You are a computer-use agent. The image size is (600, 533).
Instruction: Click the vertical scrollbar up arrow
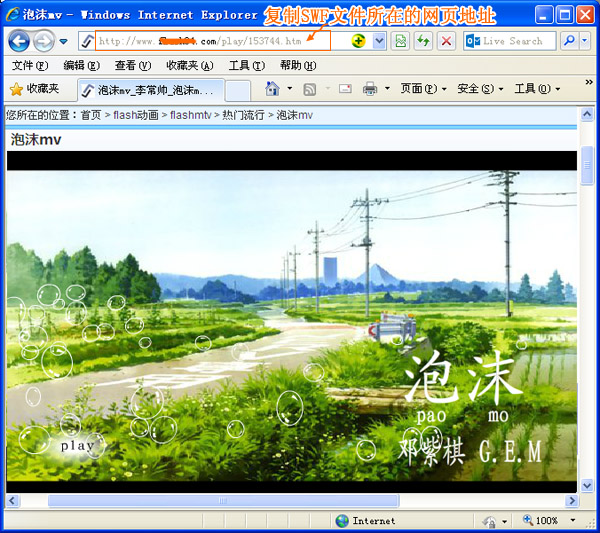point(587,114)
